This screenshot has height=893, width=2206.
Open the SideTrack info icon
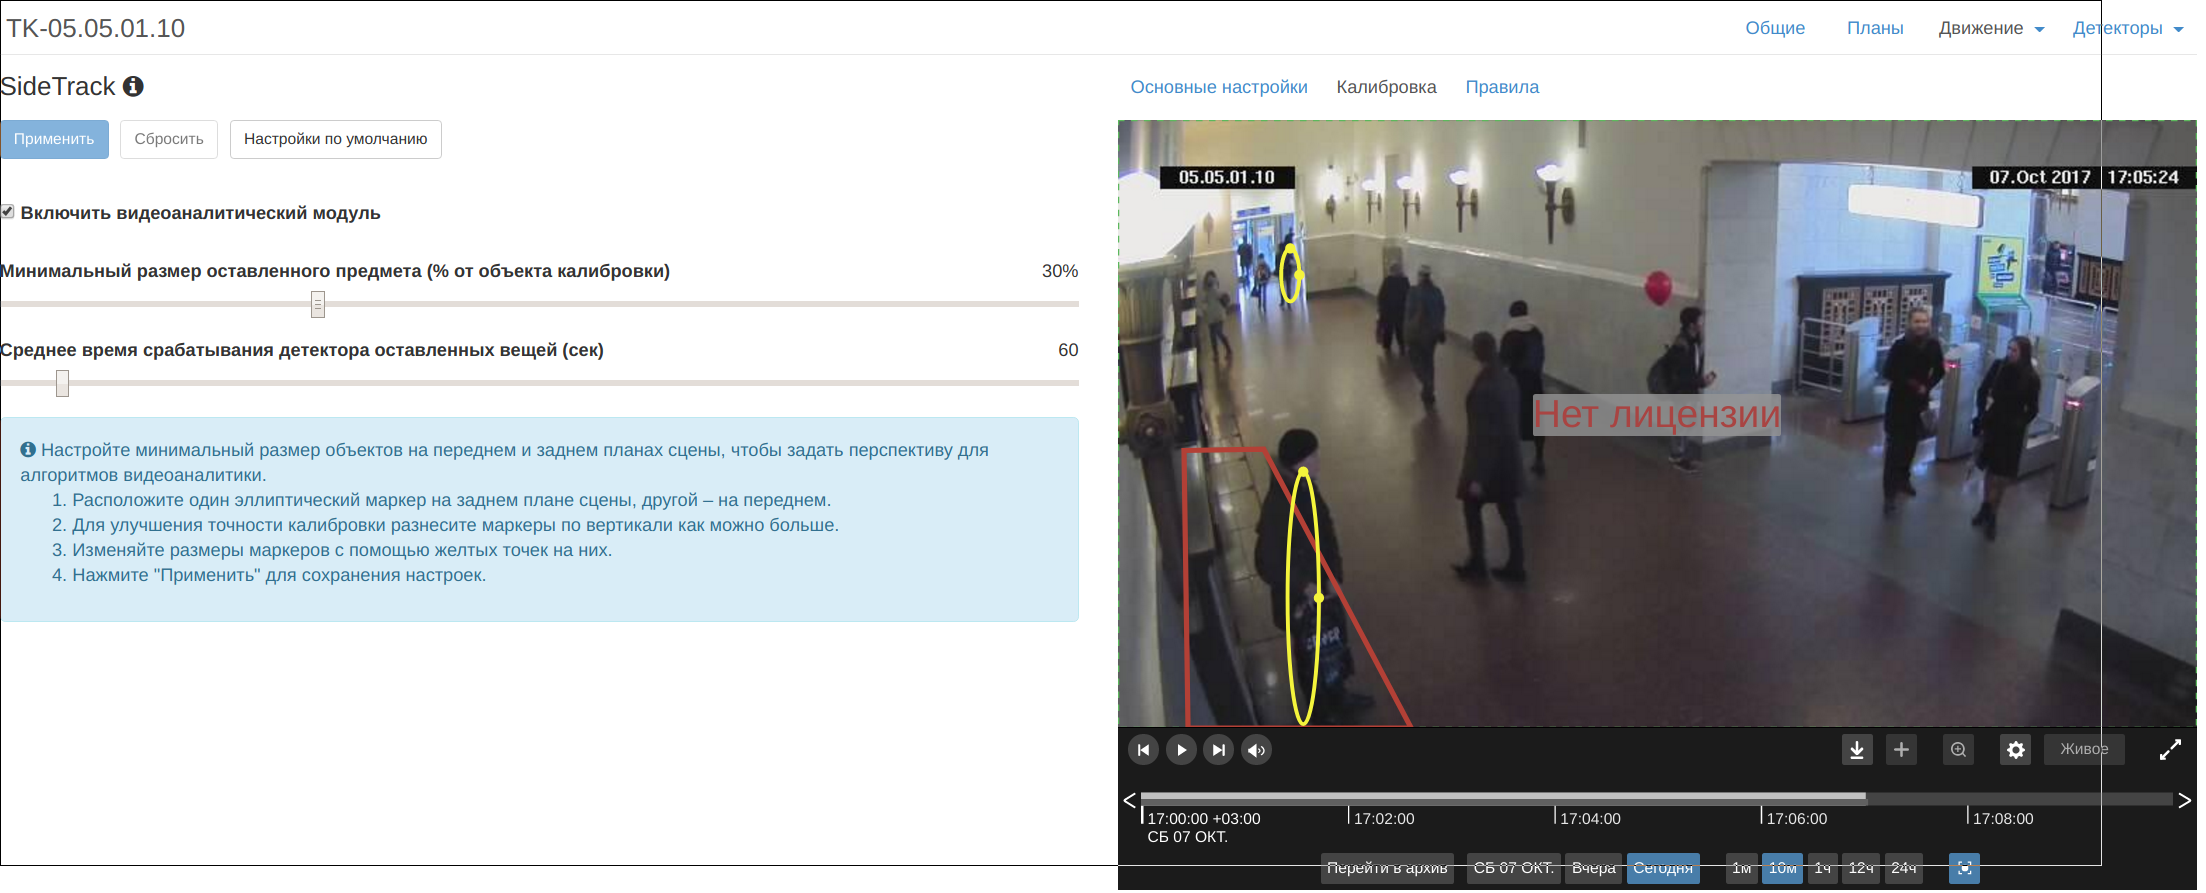point(133,87)
